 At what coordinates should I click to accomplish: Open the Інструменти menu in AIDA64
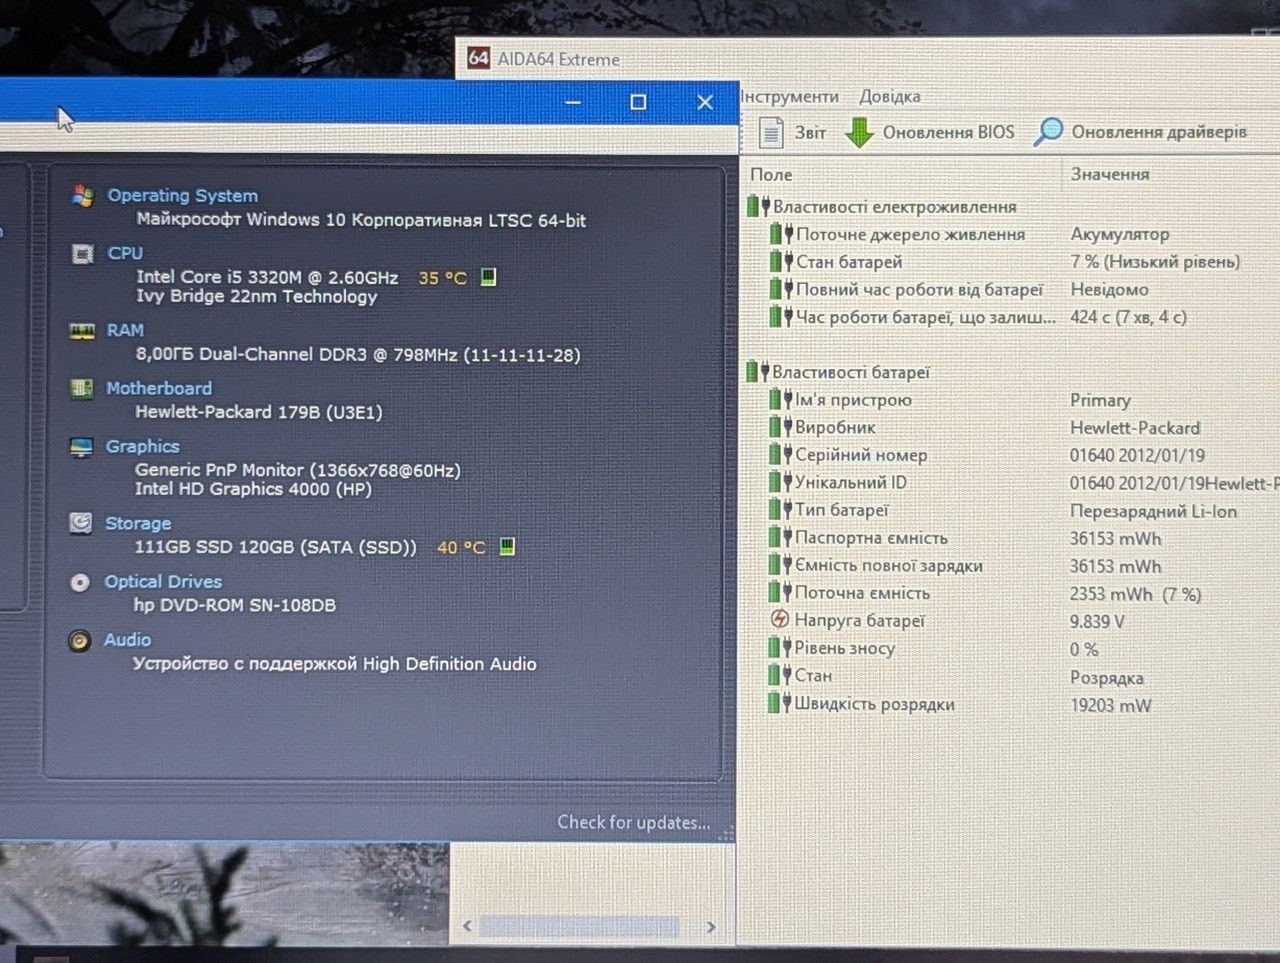click(x=789, y=96)
